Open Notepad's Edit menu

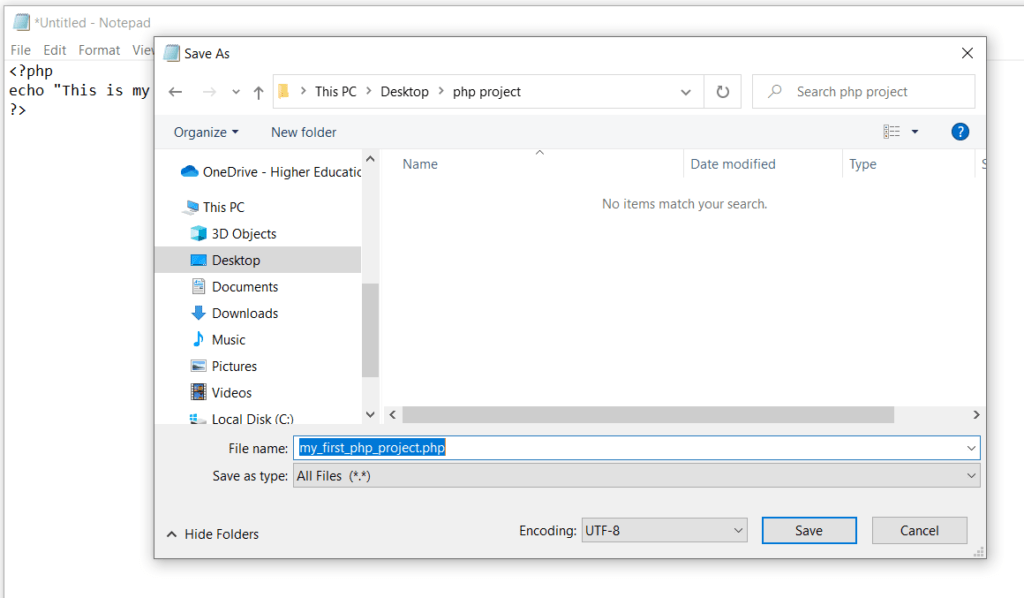coord(54,49)
